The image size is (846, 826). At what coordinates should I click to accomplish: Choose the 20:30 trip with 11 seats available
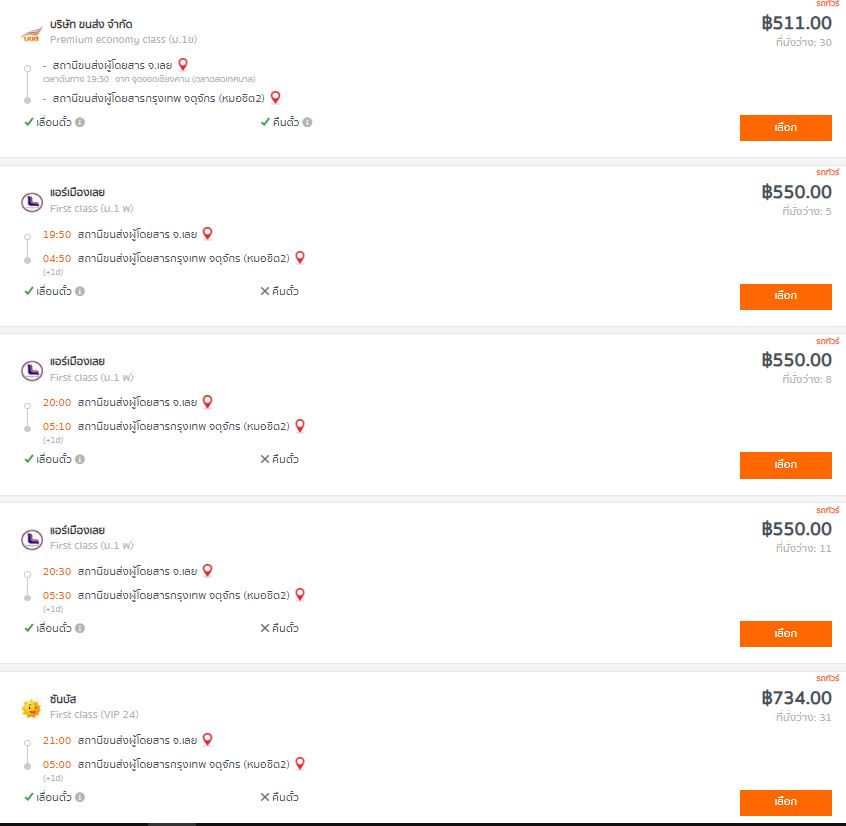point(785,633)
